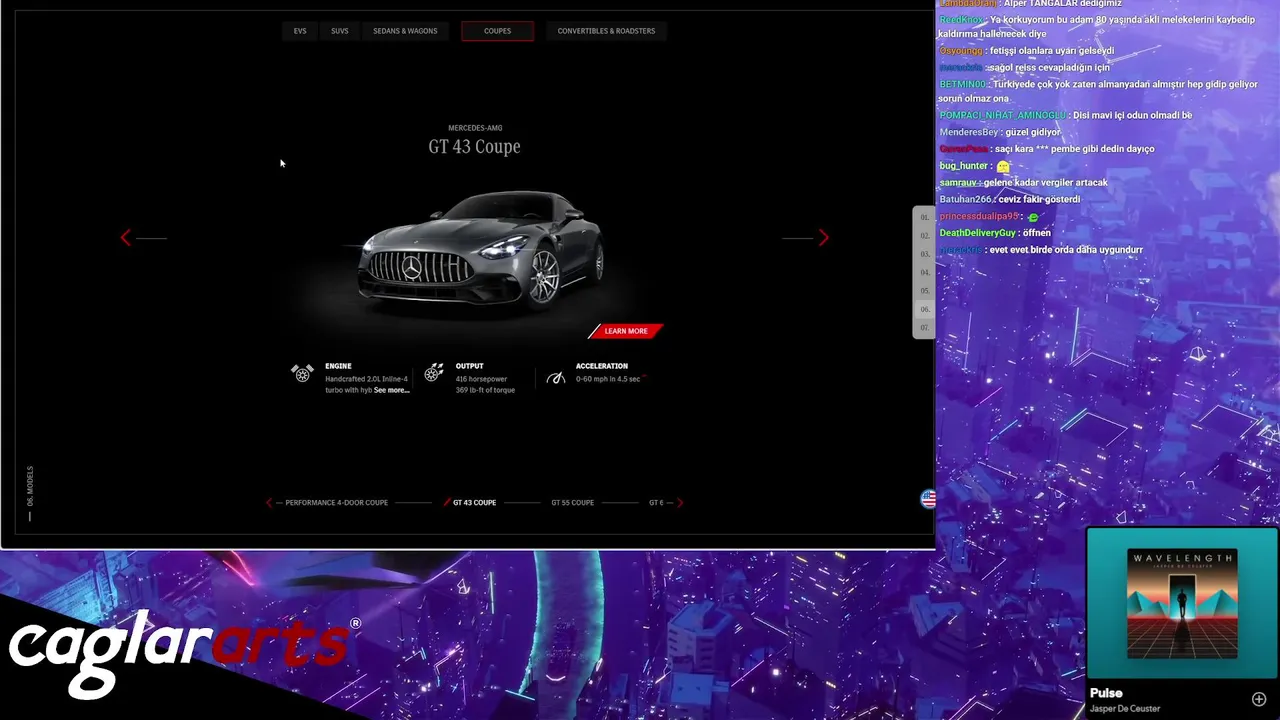1280x720 pixels.
Task: Click the green emote in princessdualipa95's message
Action: click(1033, 217)
